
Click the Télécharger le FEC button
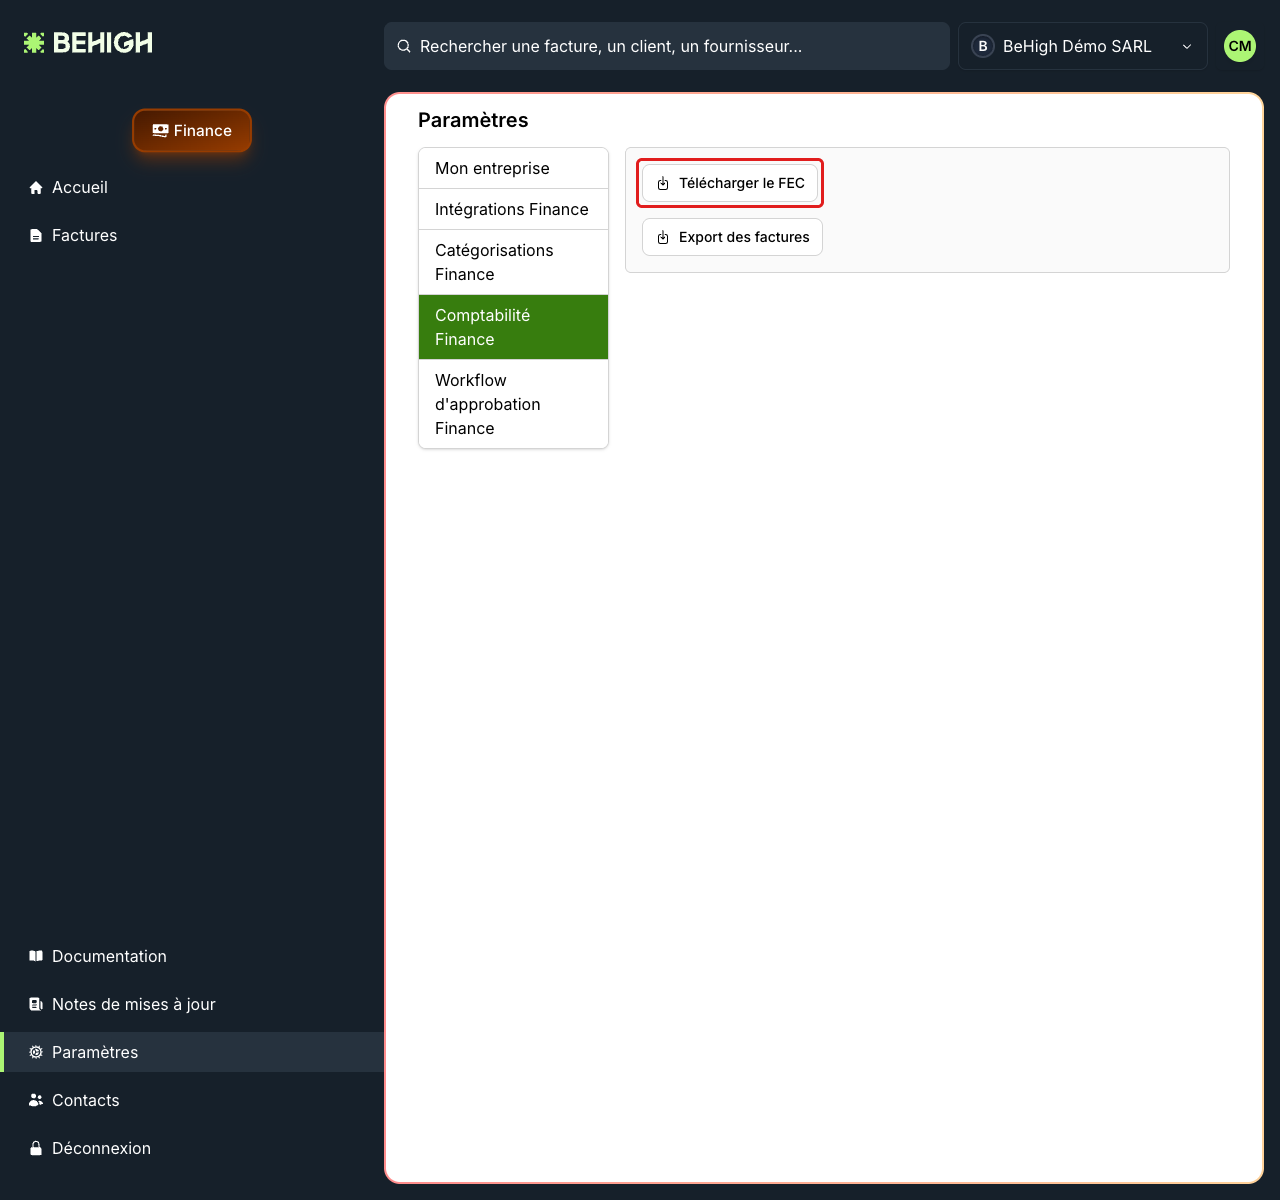[x=730, y=183]
